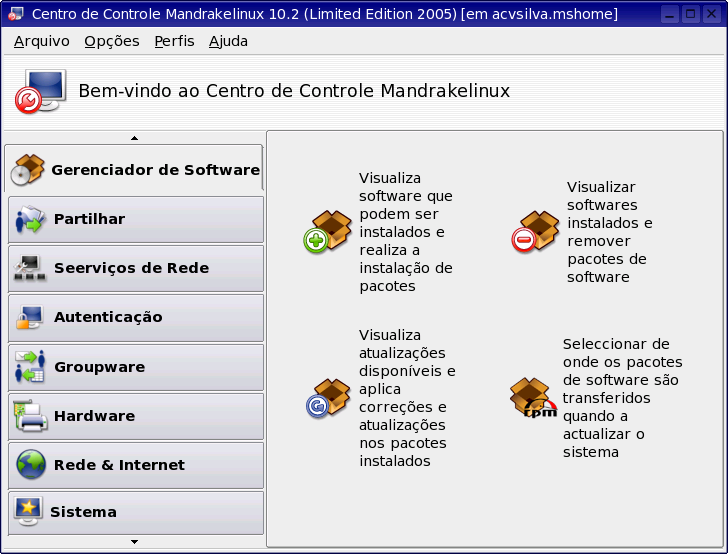Image resolution: width=728 pixels, height=554 pixels.
Task: Open the remove software packages icon
Action: pyautogui.click(x=535, y=231)
